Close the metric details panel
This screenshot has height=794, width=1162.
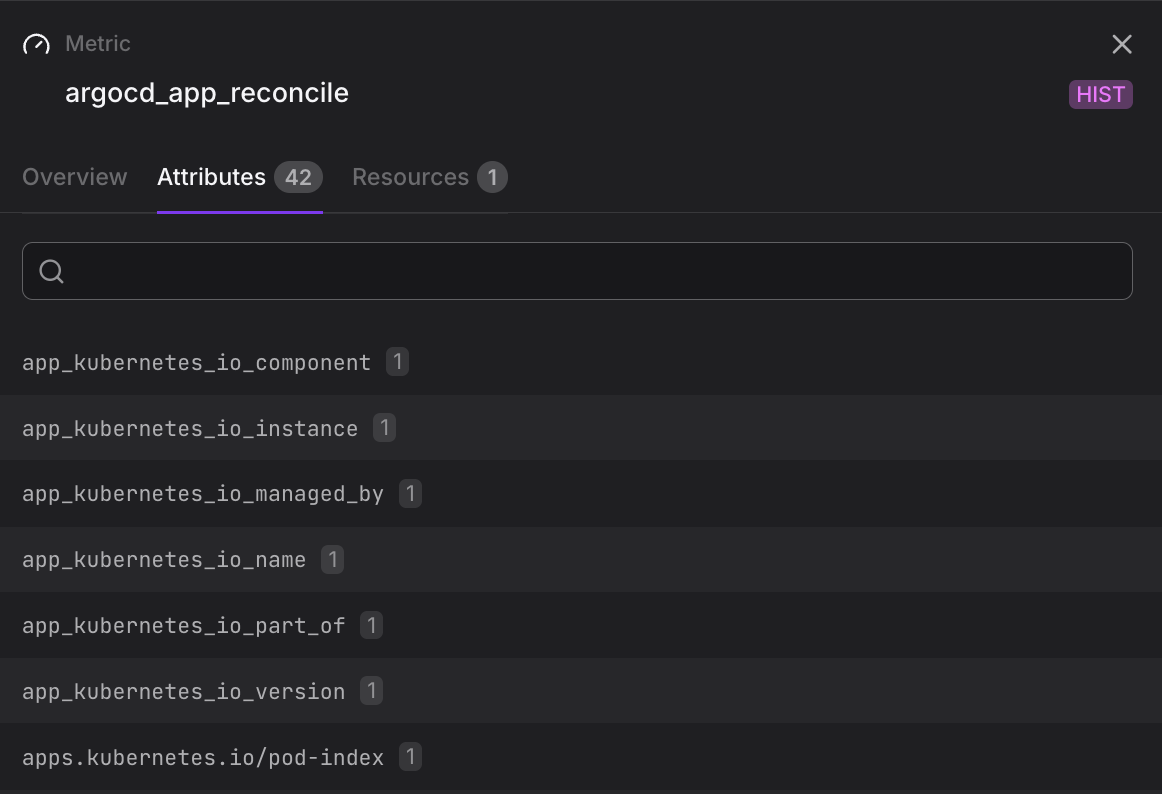(1121, 44)
